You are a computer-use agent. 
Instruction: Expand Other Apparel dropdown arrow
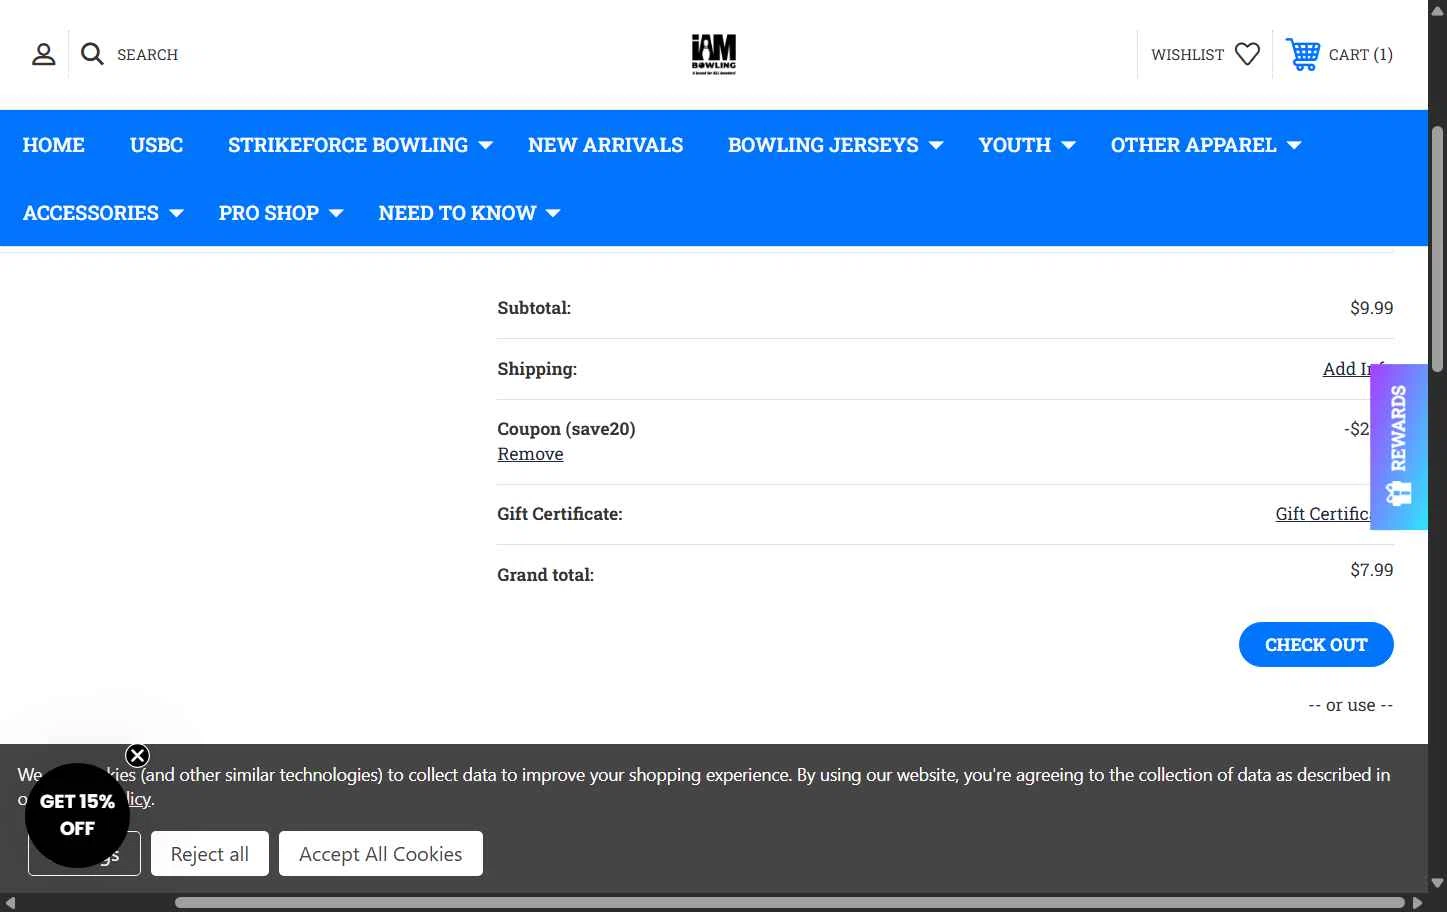[x=1294, y=146]
